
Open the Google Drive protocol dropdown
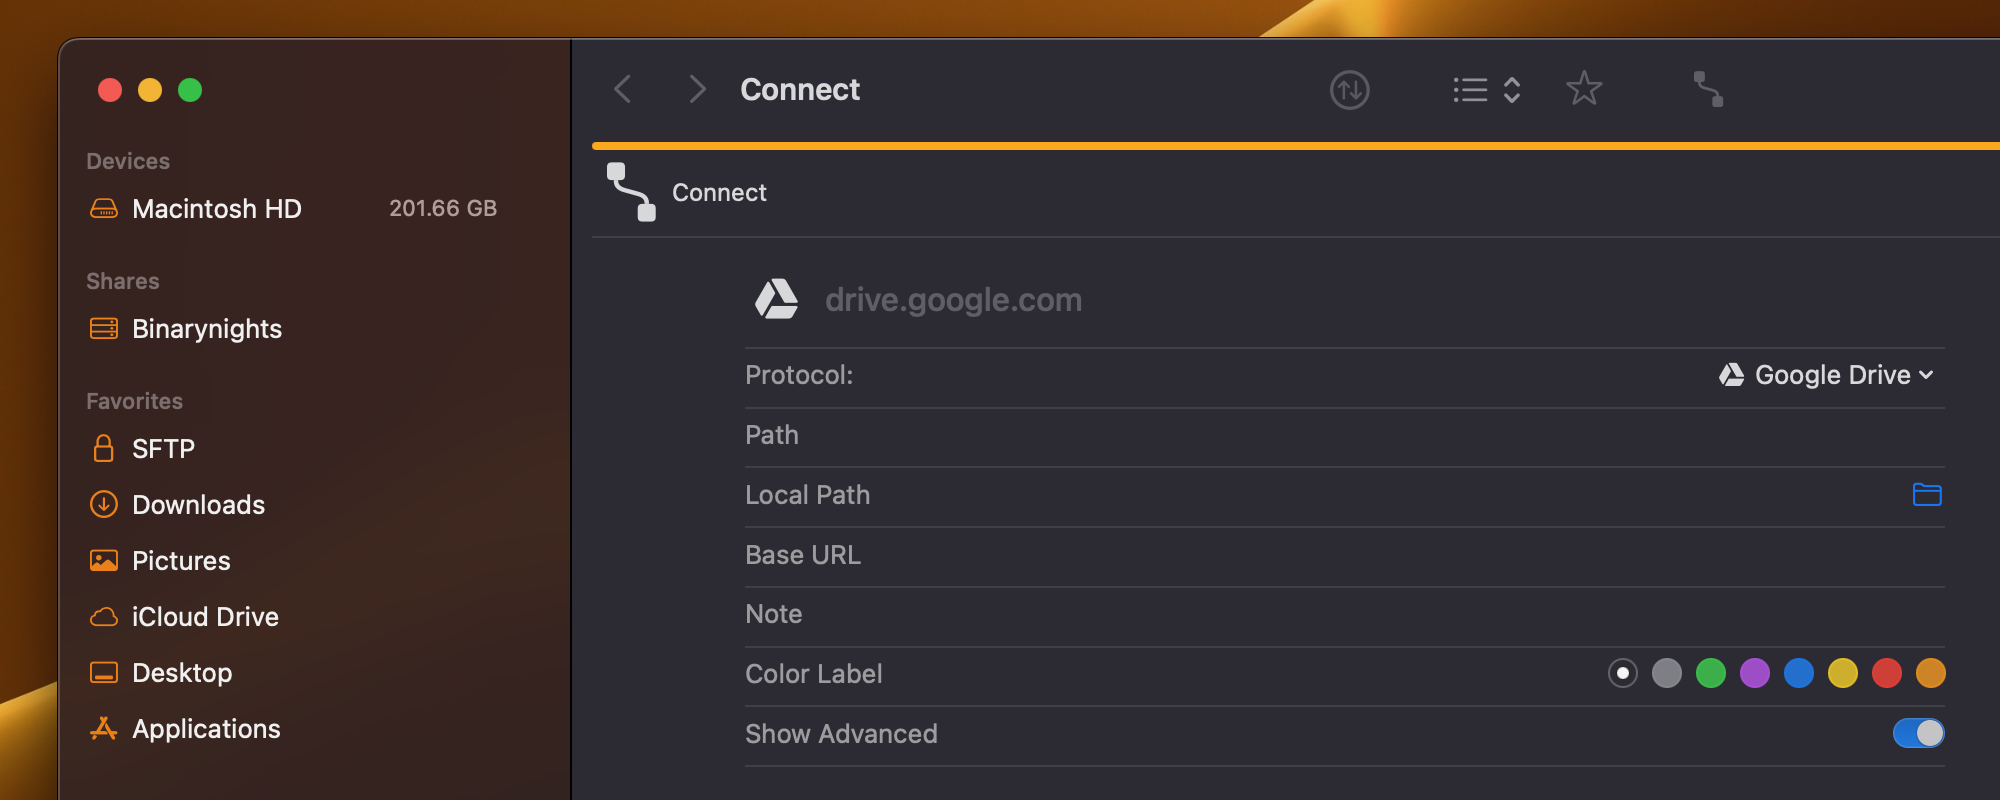[x=1826, y=375]
